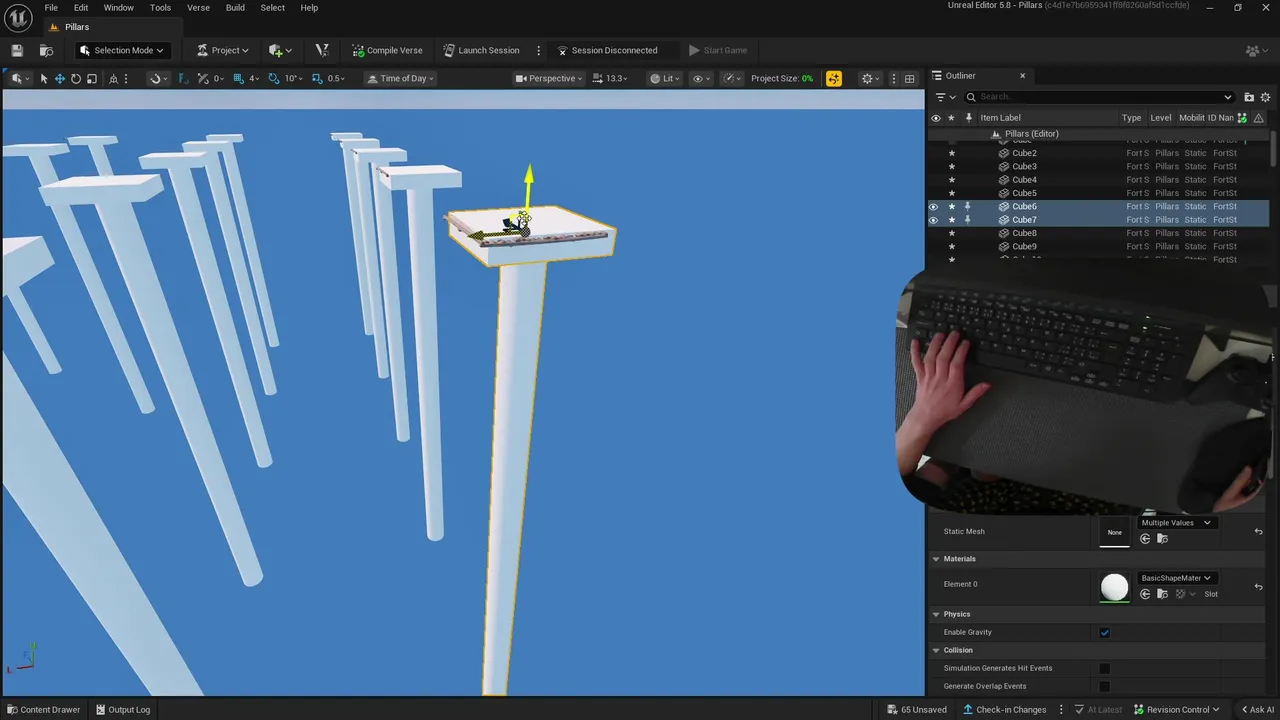Image resolution: width=1280 pixels, height=720 pixels.
Task: Open the Build menu
Action: (235, 8)
